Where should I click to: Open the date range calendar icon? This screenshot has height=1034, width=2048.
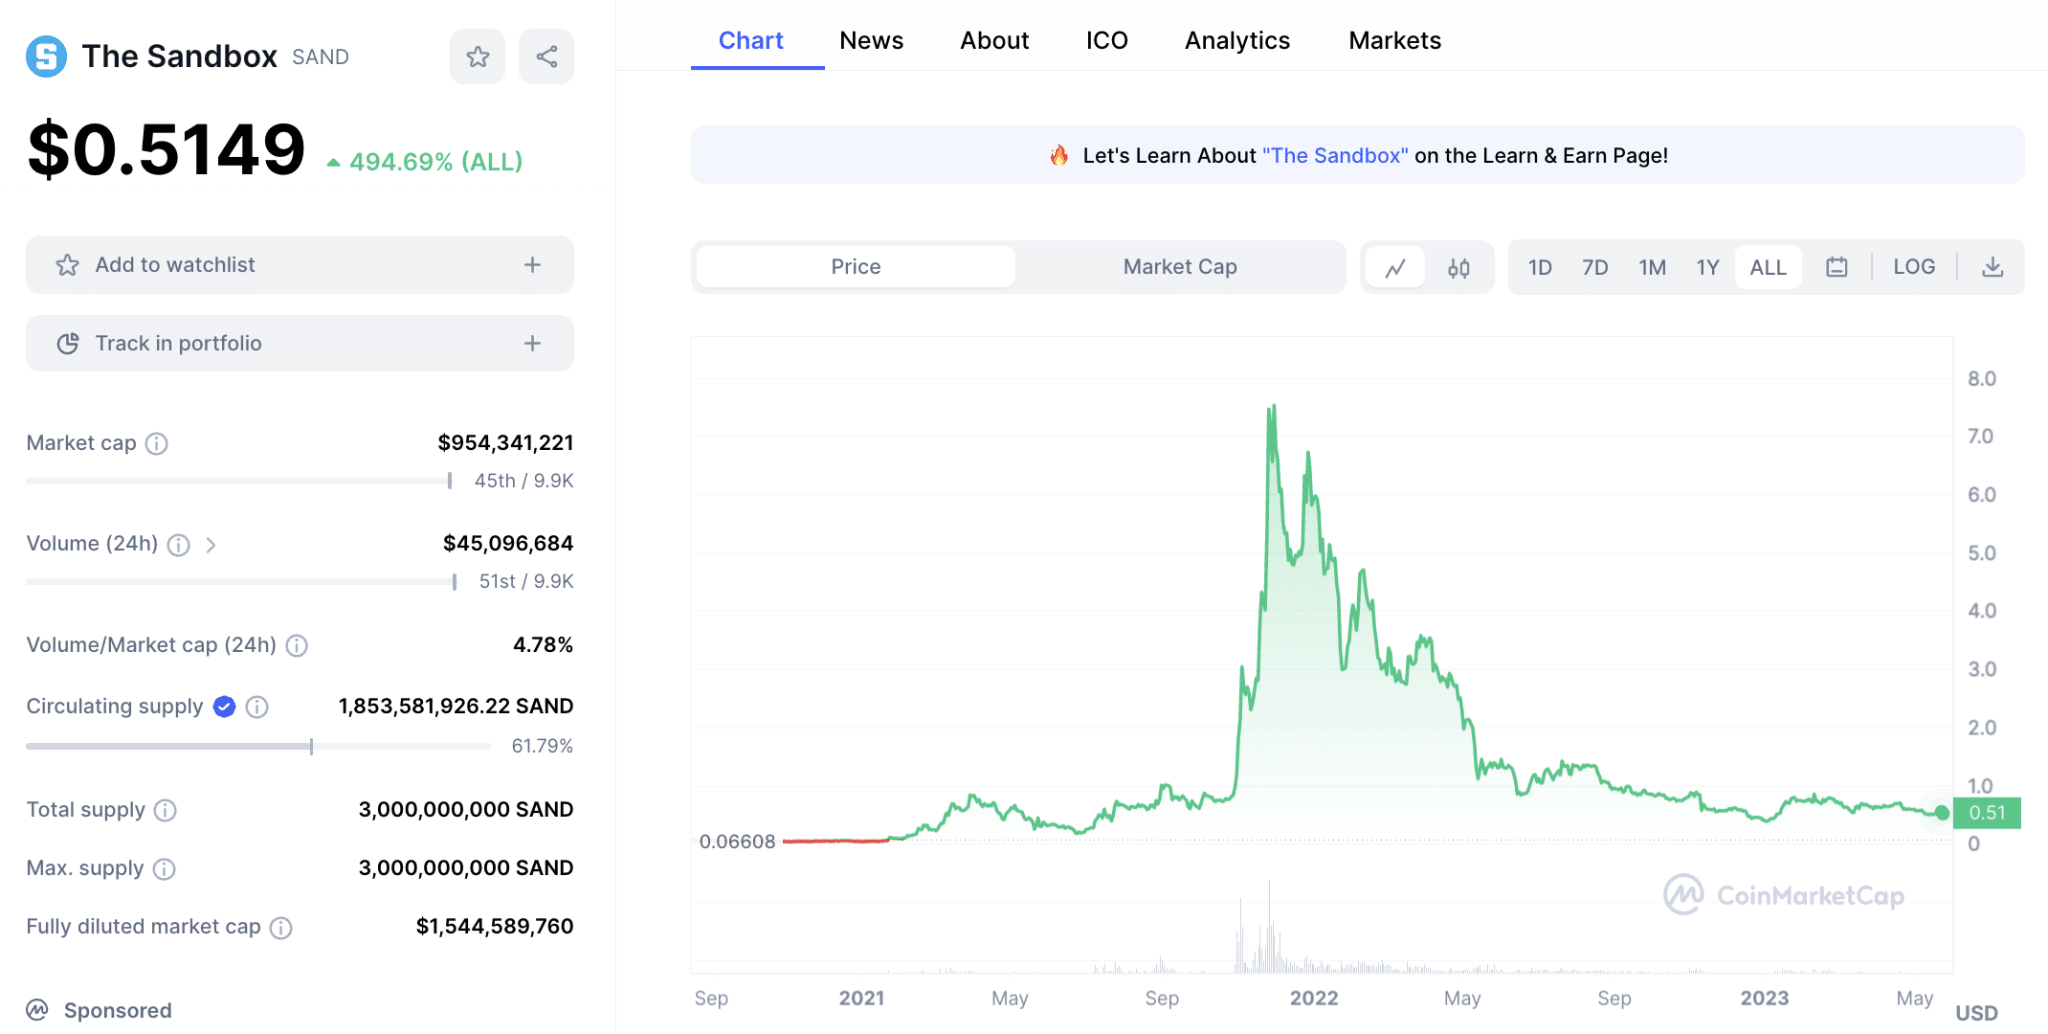(x=1836, y=266)
